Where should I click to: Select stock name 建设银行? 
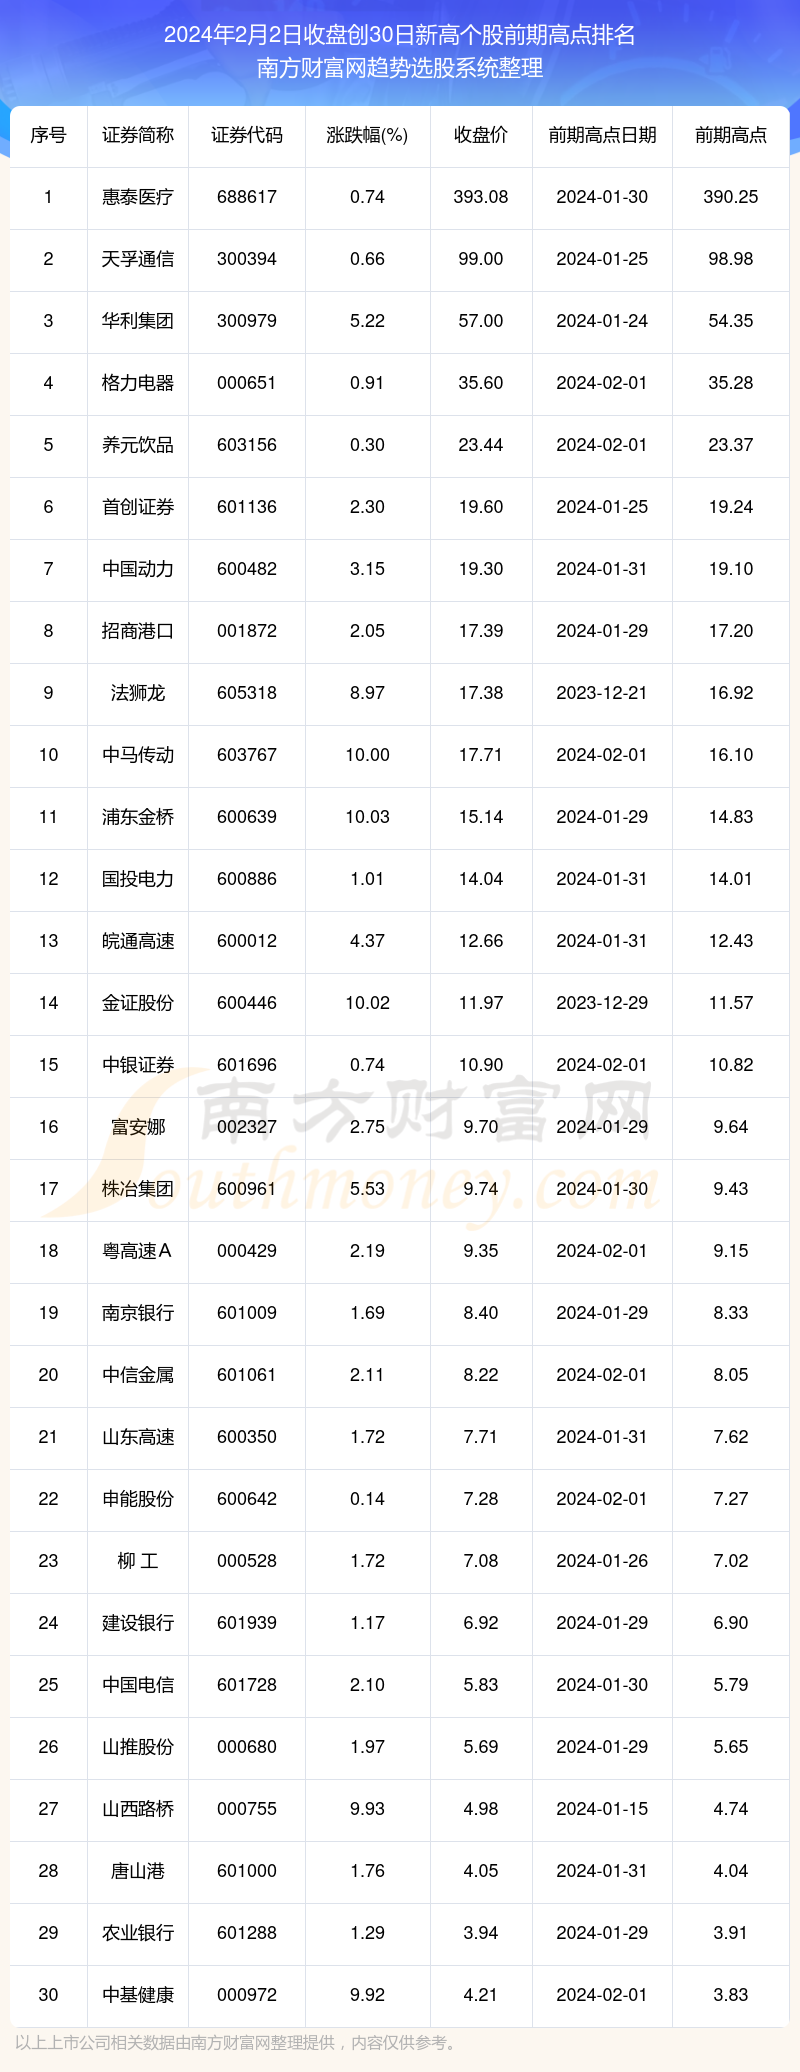tap(138, 1623)
